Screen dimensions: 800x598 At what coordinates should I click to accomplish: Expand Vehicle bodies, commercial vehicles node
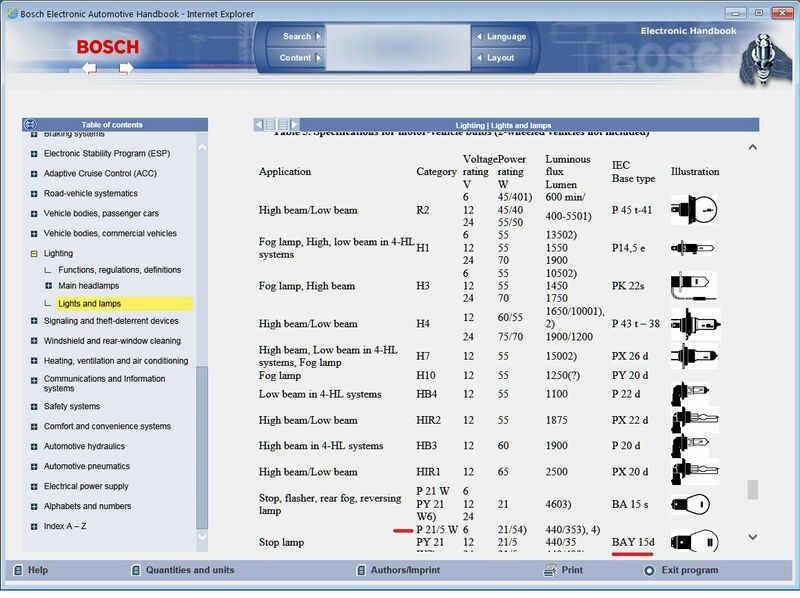pos(34,234)
